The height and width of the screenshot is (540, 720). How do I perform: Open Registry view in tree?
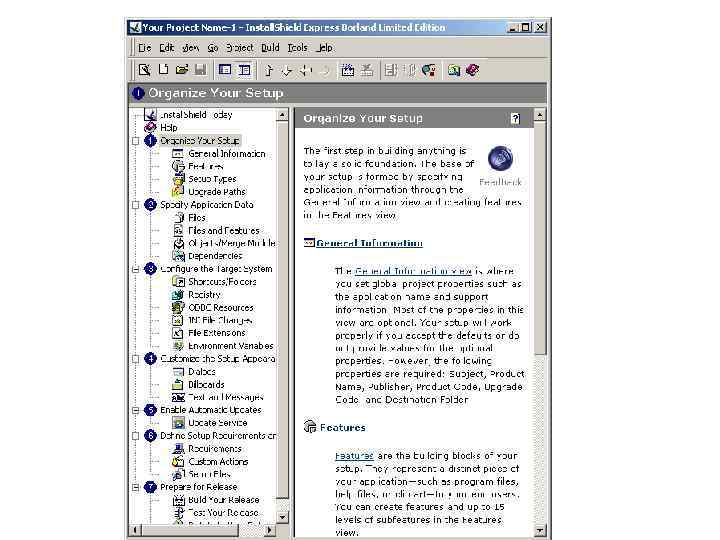[204, 294]
